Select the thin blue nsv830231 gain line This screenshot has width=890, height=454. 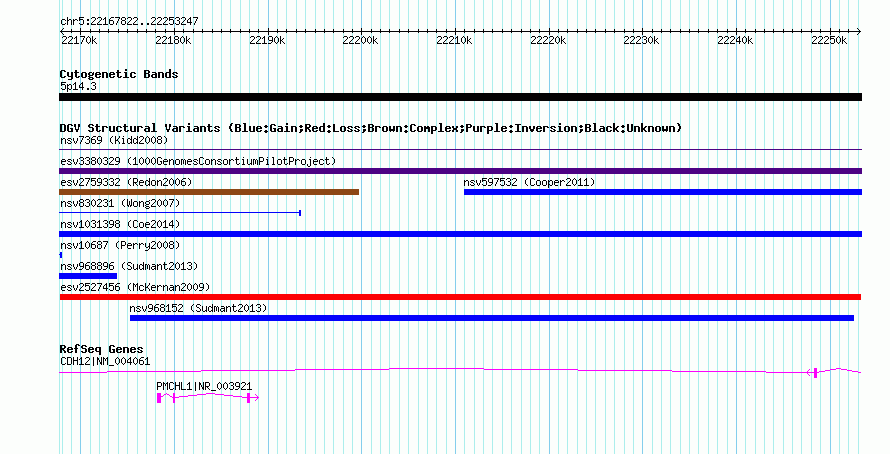(x=180, y=213)
